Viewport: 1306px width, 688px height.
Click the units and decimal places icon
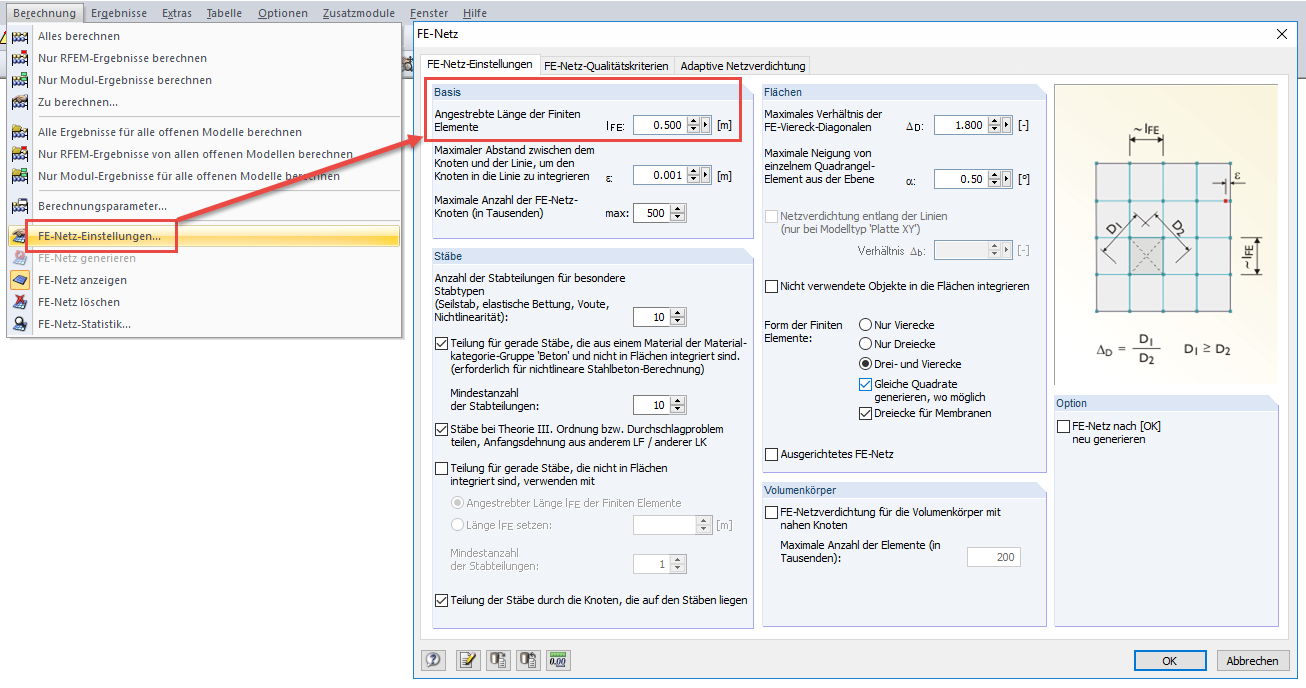coord(558,660)
